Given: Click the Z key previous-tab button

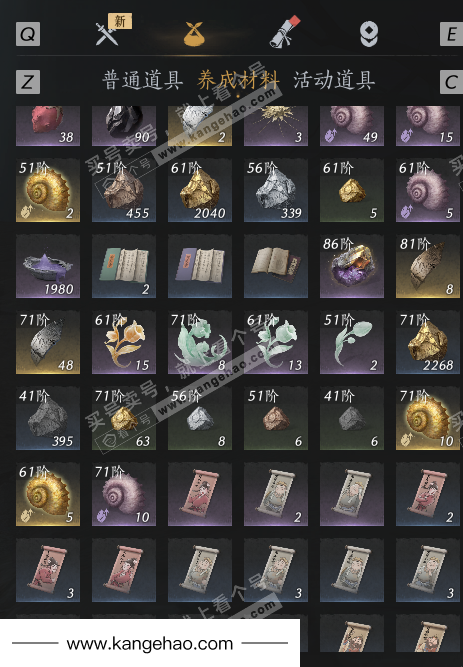Looking at the screenshot, I should coord(28,82).
